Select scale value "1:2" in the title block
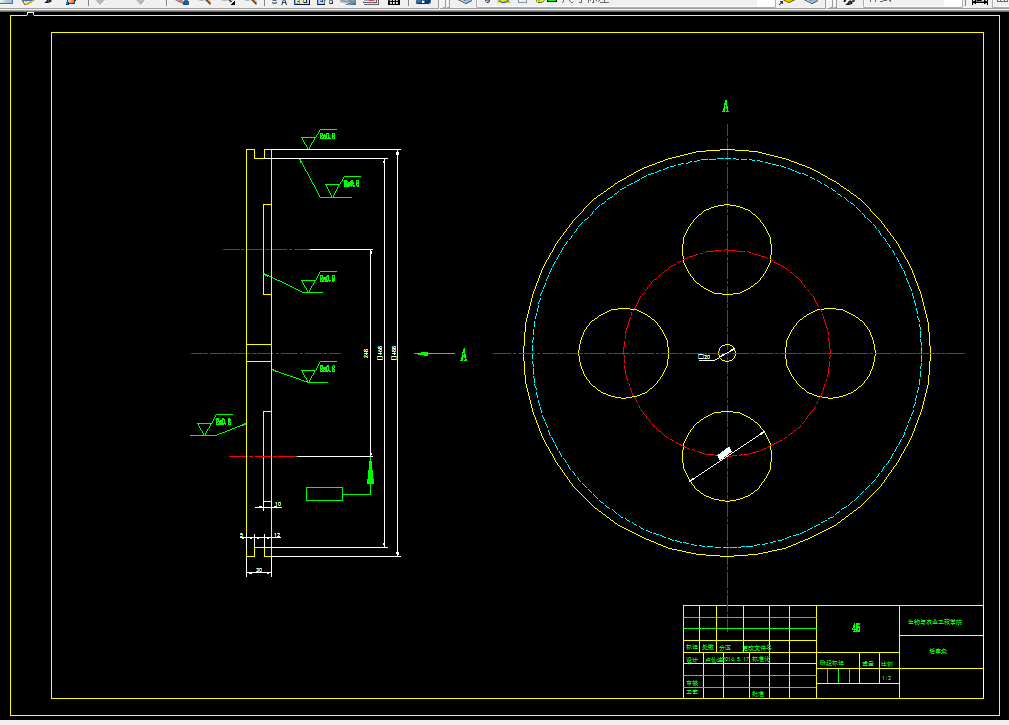 coord(887,678)
